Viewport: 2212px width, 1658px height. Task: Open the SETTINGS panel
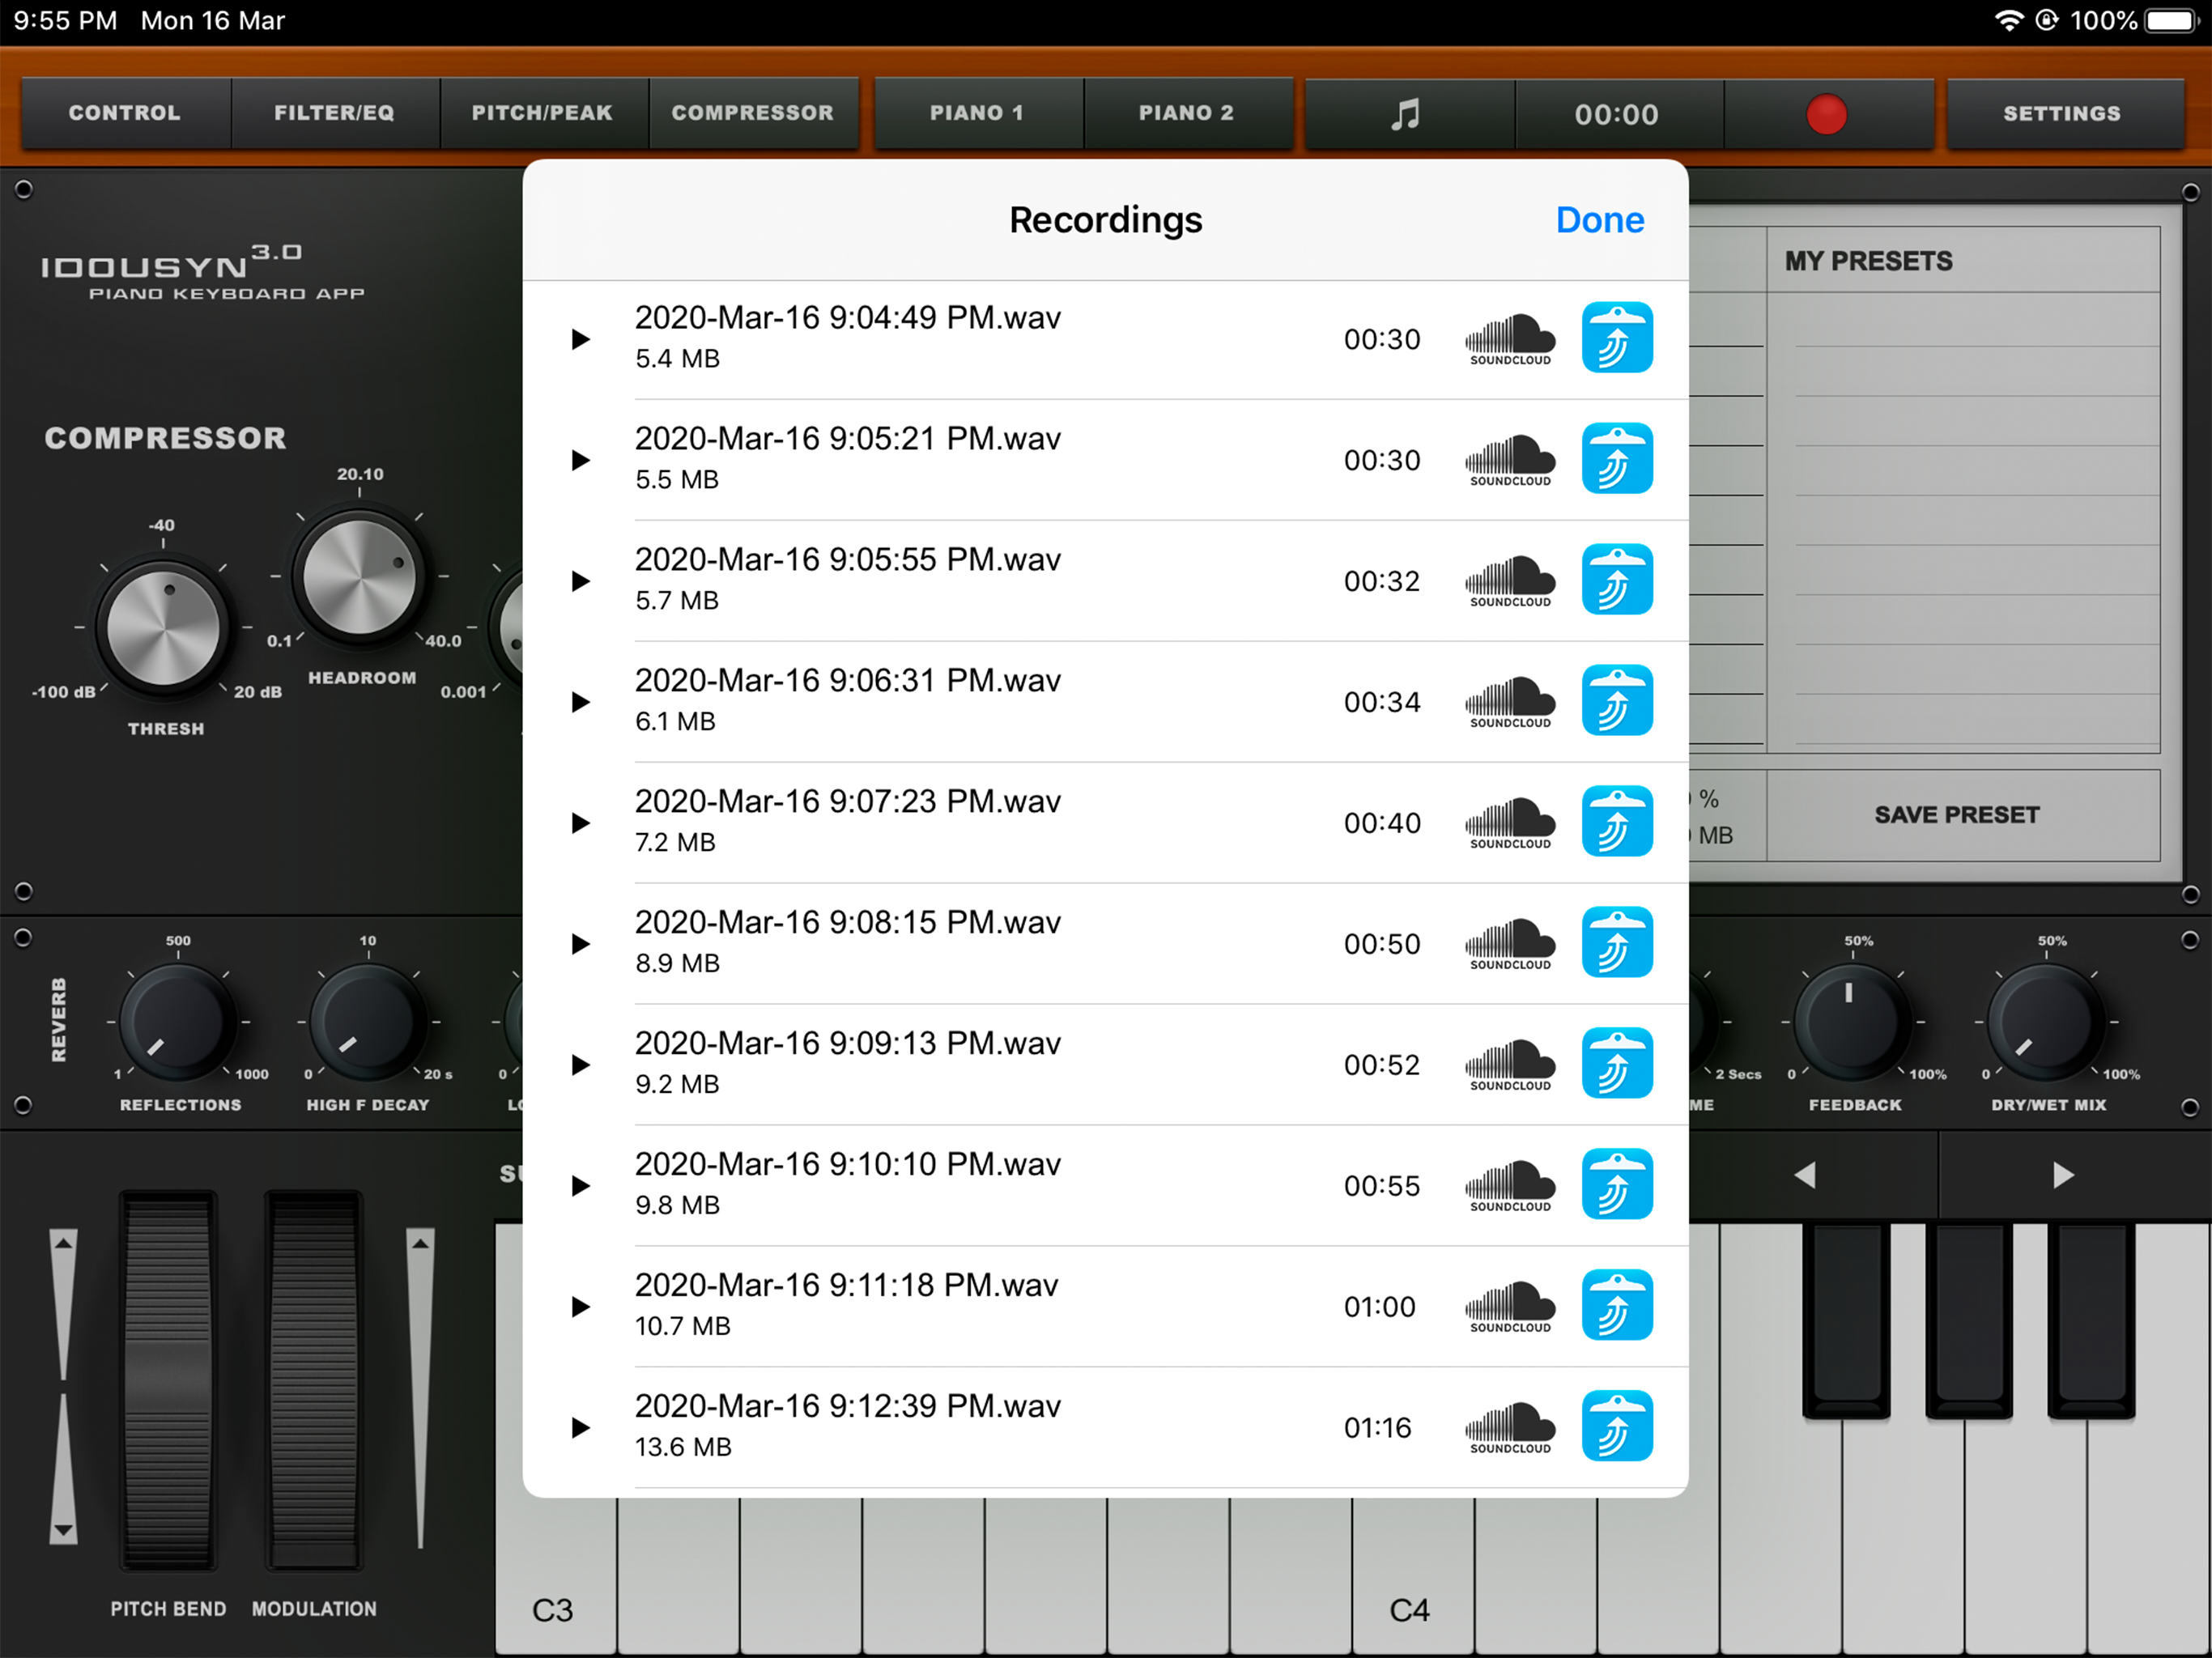pos(2061,114)
